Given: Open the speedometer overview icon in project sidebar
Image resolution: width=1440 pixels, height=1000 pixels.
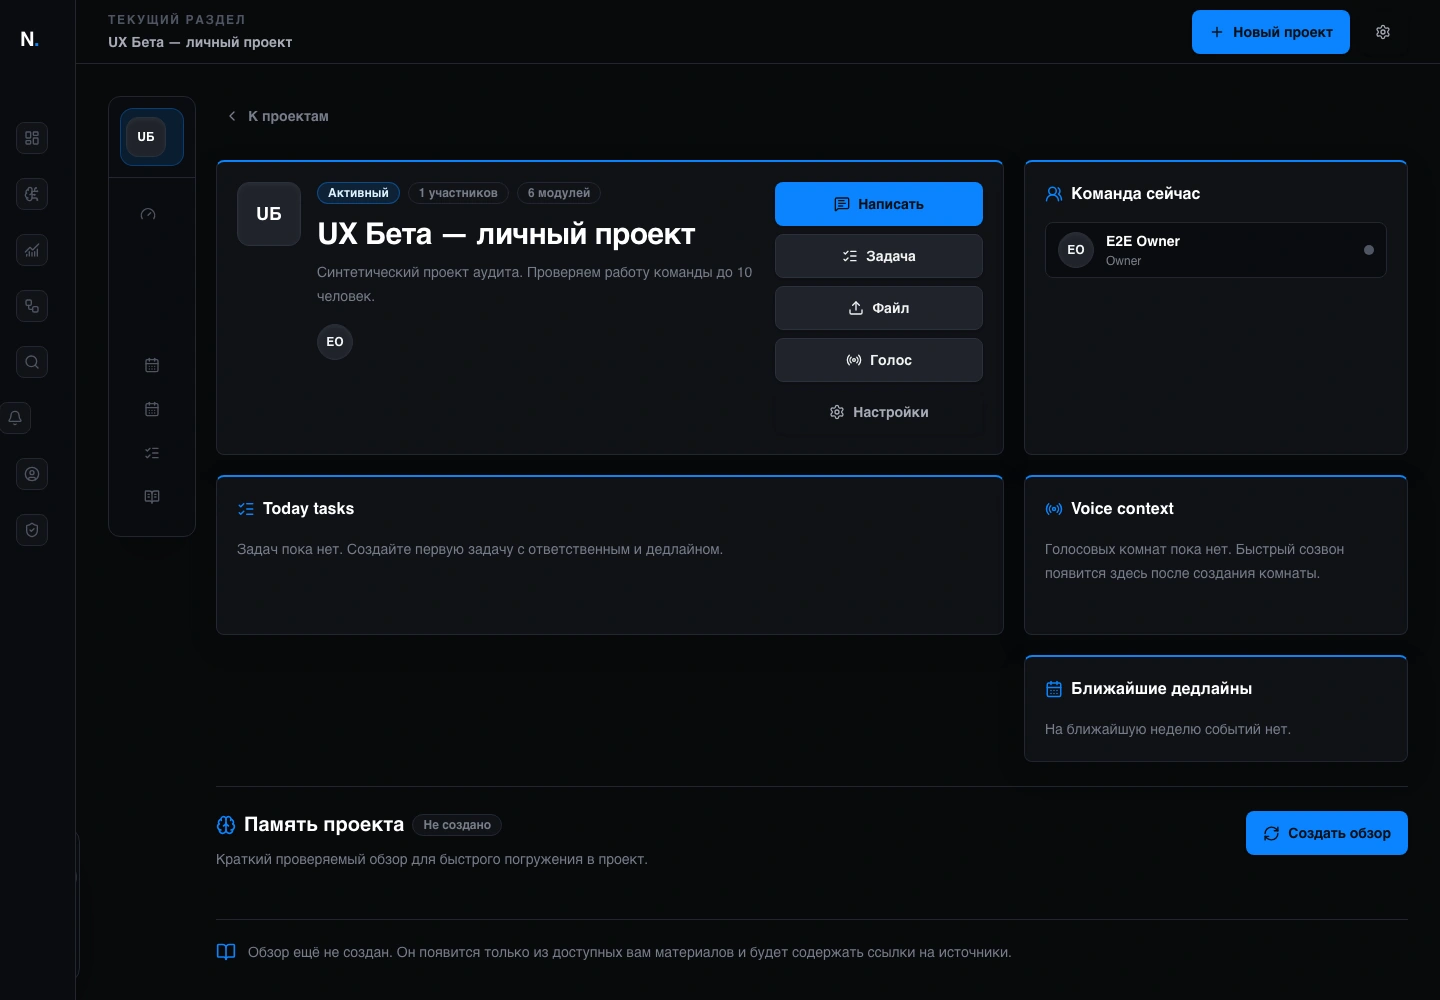Looking at the screenshot, I should click(x=148, y=214).
